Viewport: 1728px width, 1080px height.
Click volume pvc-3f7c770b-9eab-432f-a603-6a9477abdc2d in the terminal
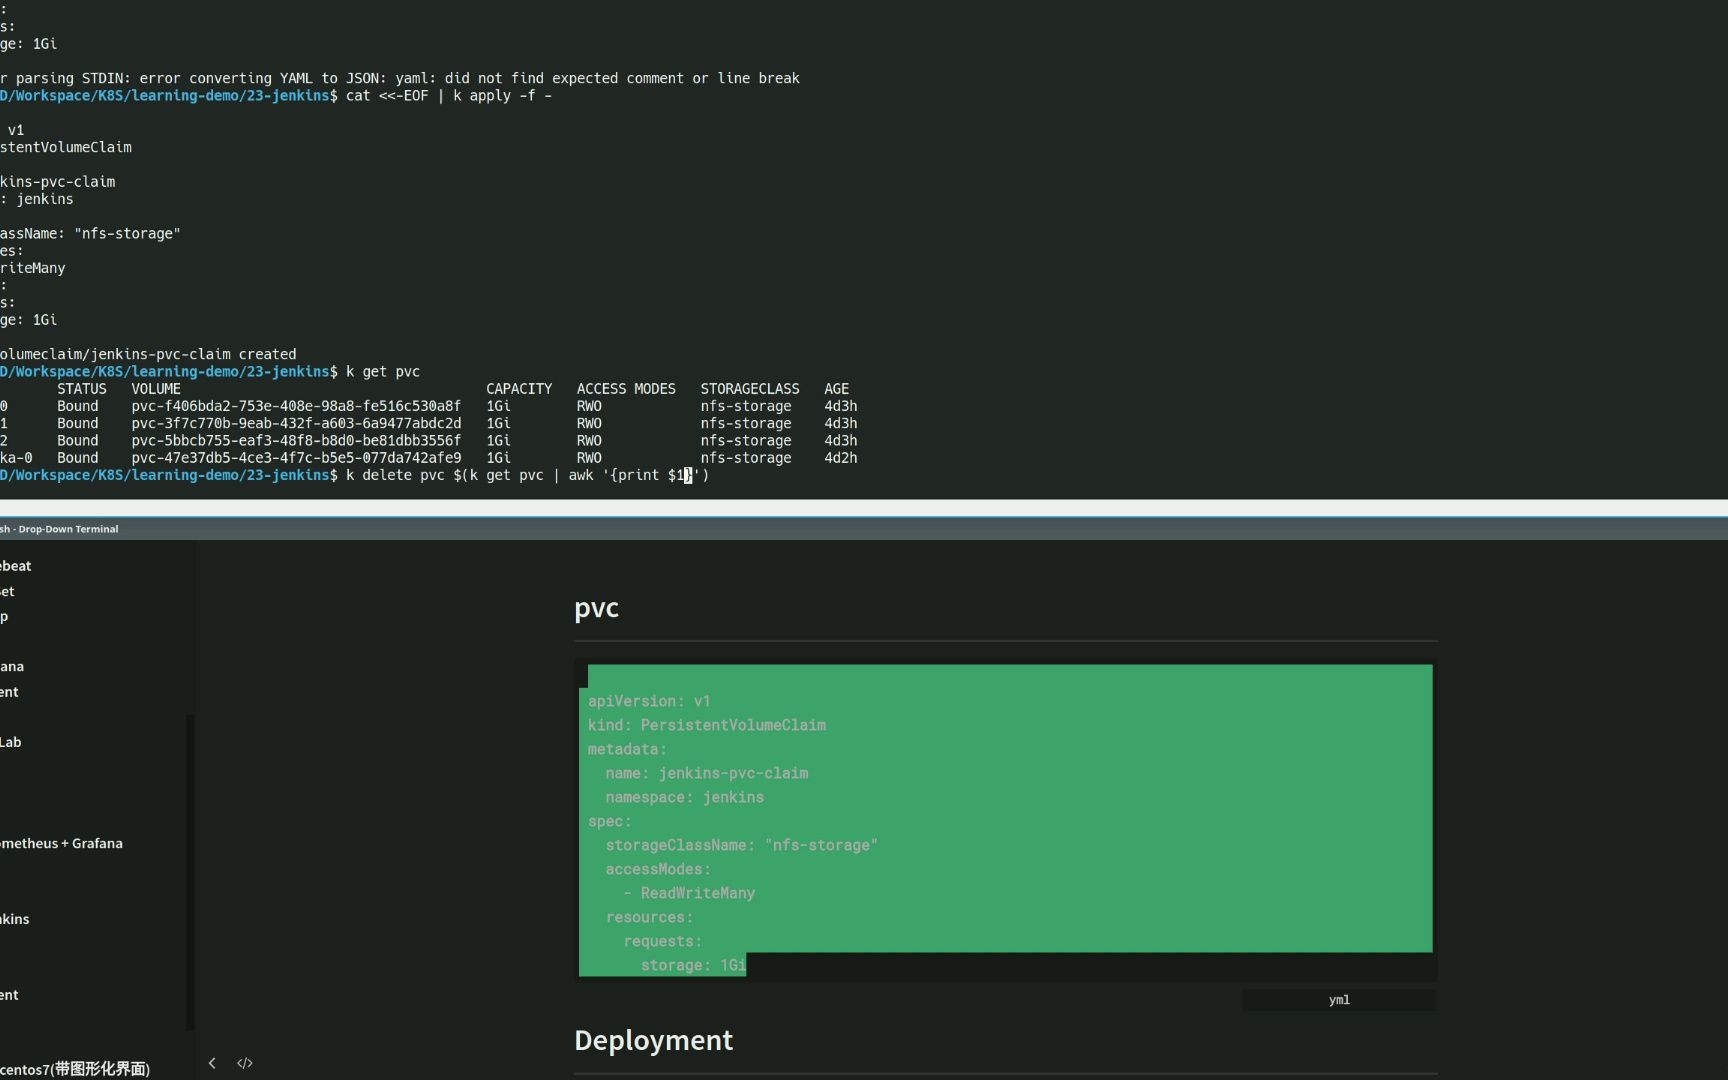pos(296,423)
